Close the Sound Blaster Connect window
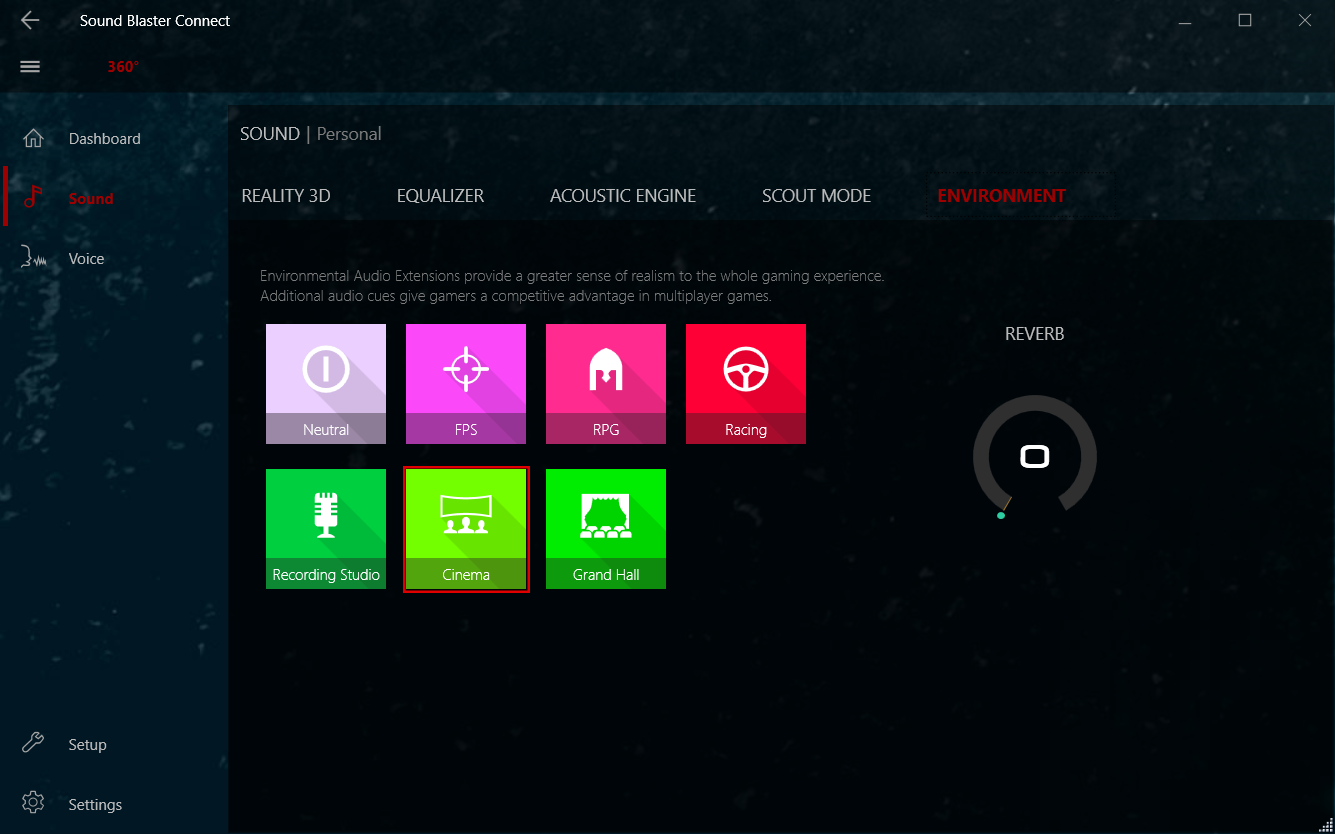Viewport: 1335px width, 834px height. click(1305, 20)
